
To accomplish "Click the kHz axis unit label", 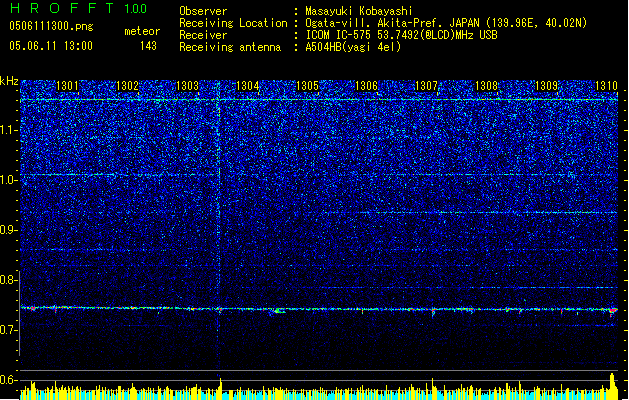I will pos(9,81).
